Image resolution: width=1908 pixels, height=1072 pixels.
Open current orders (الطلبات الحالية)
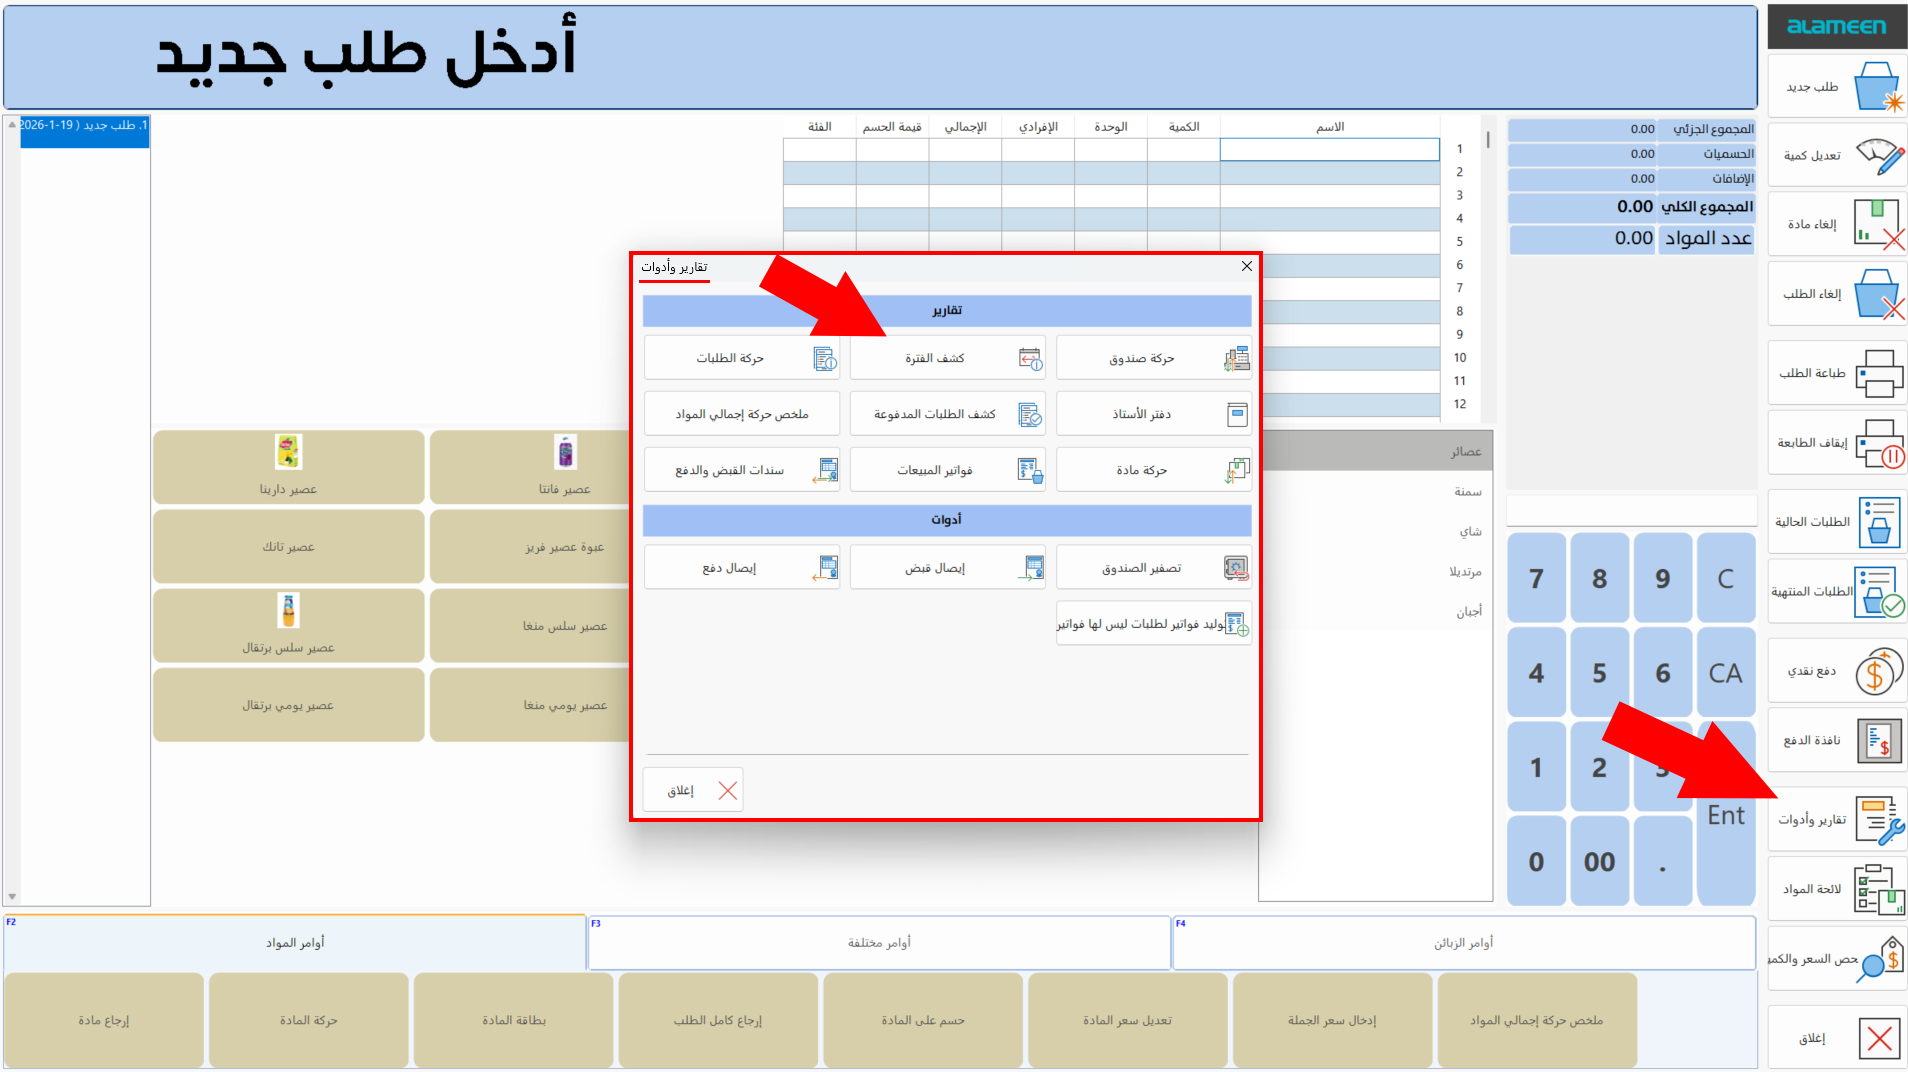click(x=1837, y=522)
